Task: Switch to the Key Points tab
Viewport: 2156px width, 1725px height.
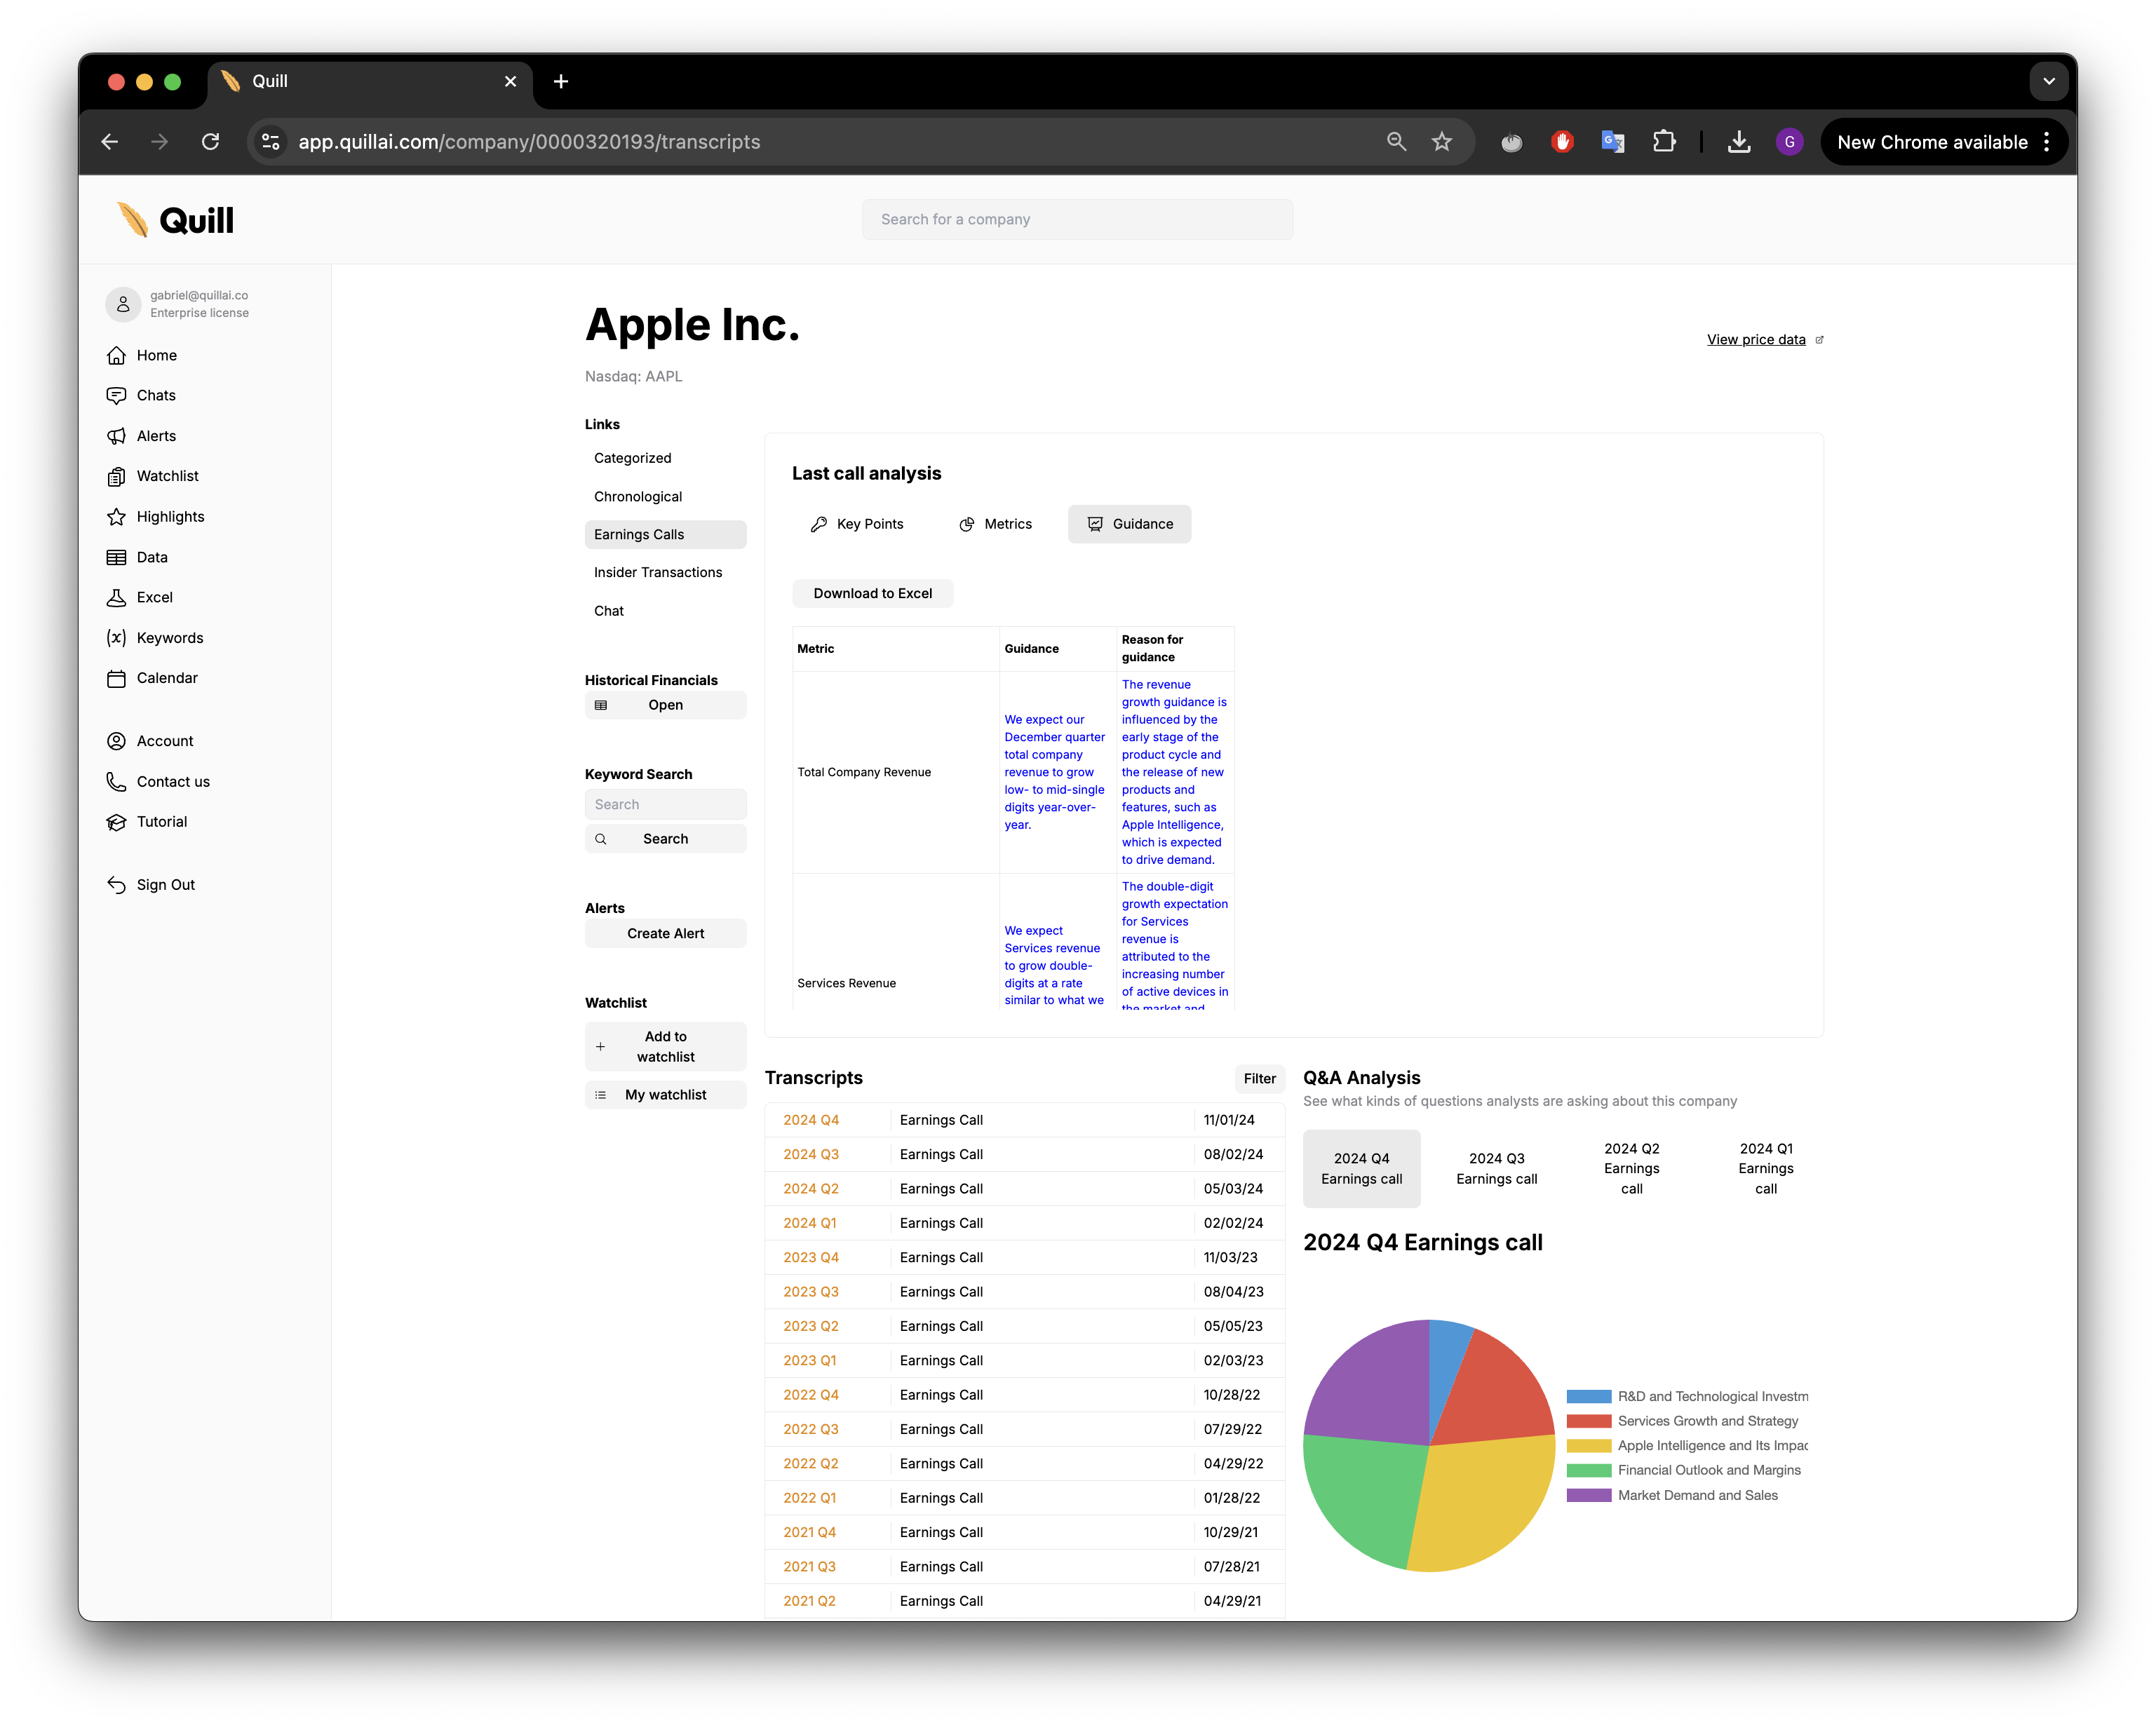Action: pyautogui.click(x=857, y=524)
